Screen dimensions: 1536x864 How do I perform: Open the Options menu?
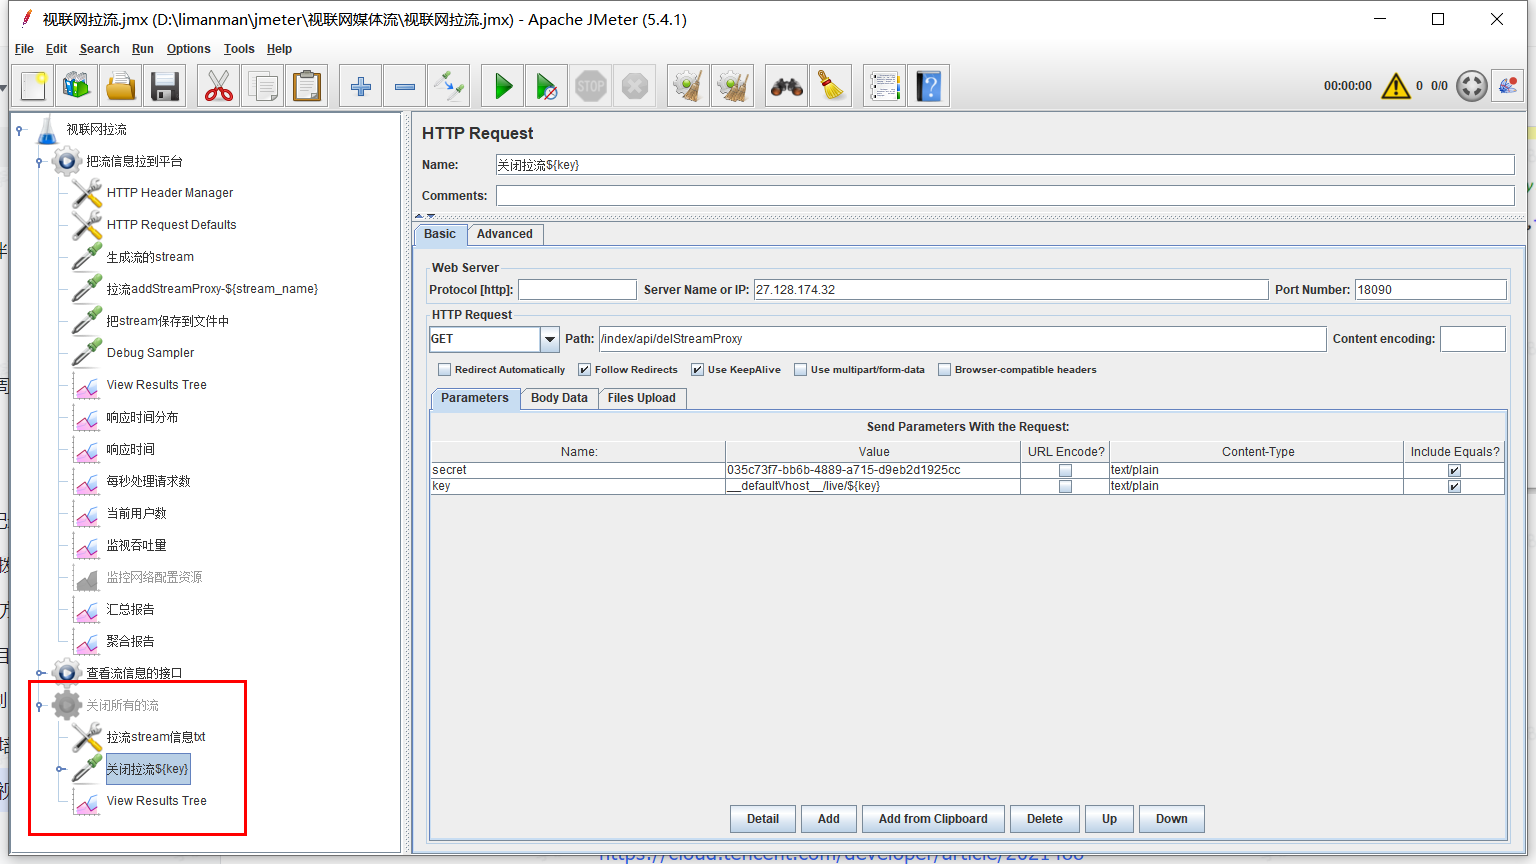coord(188,49)
